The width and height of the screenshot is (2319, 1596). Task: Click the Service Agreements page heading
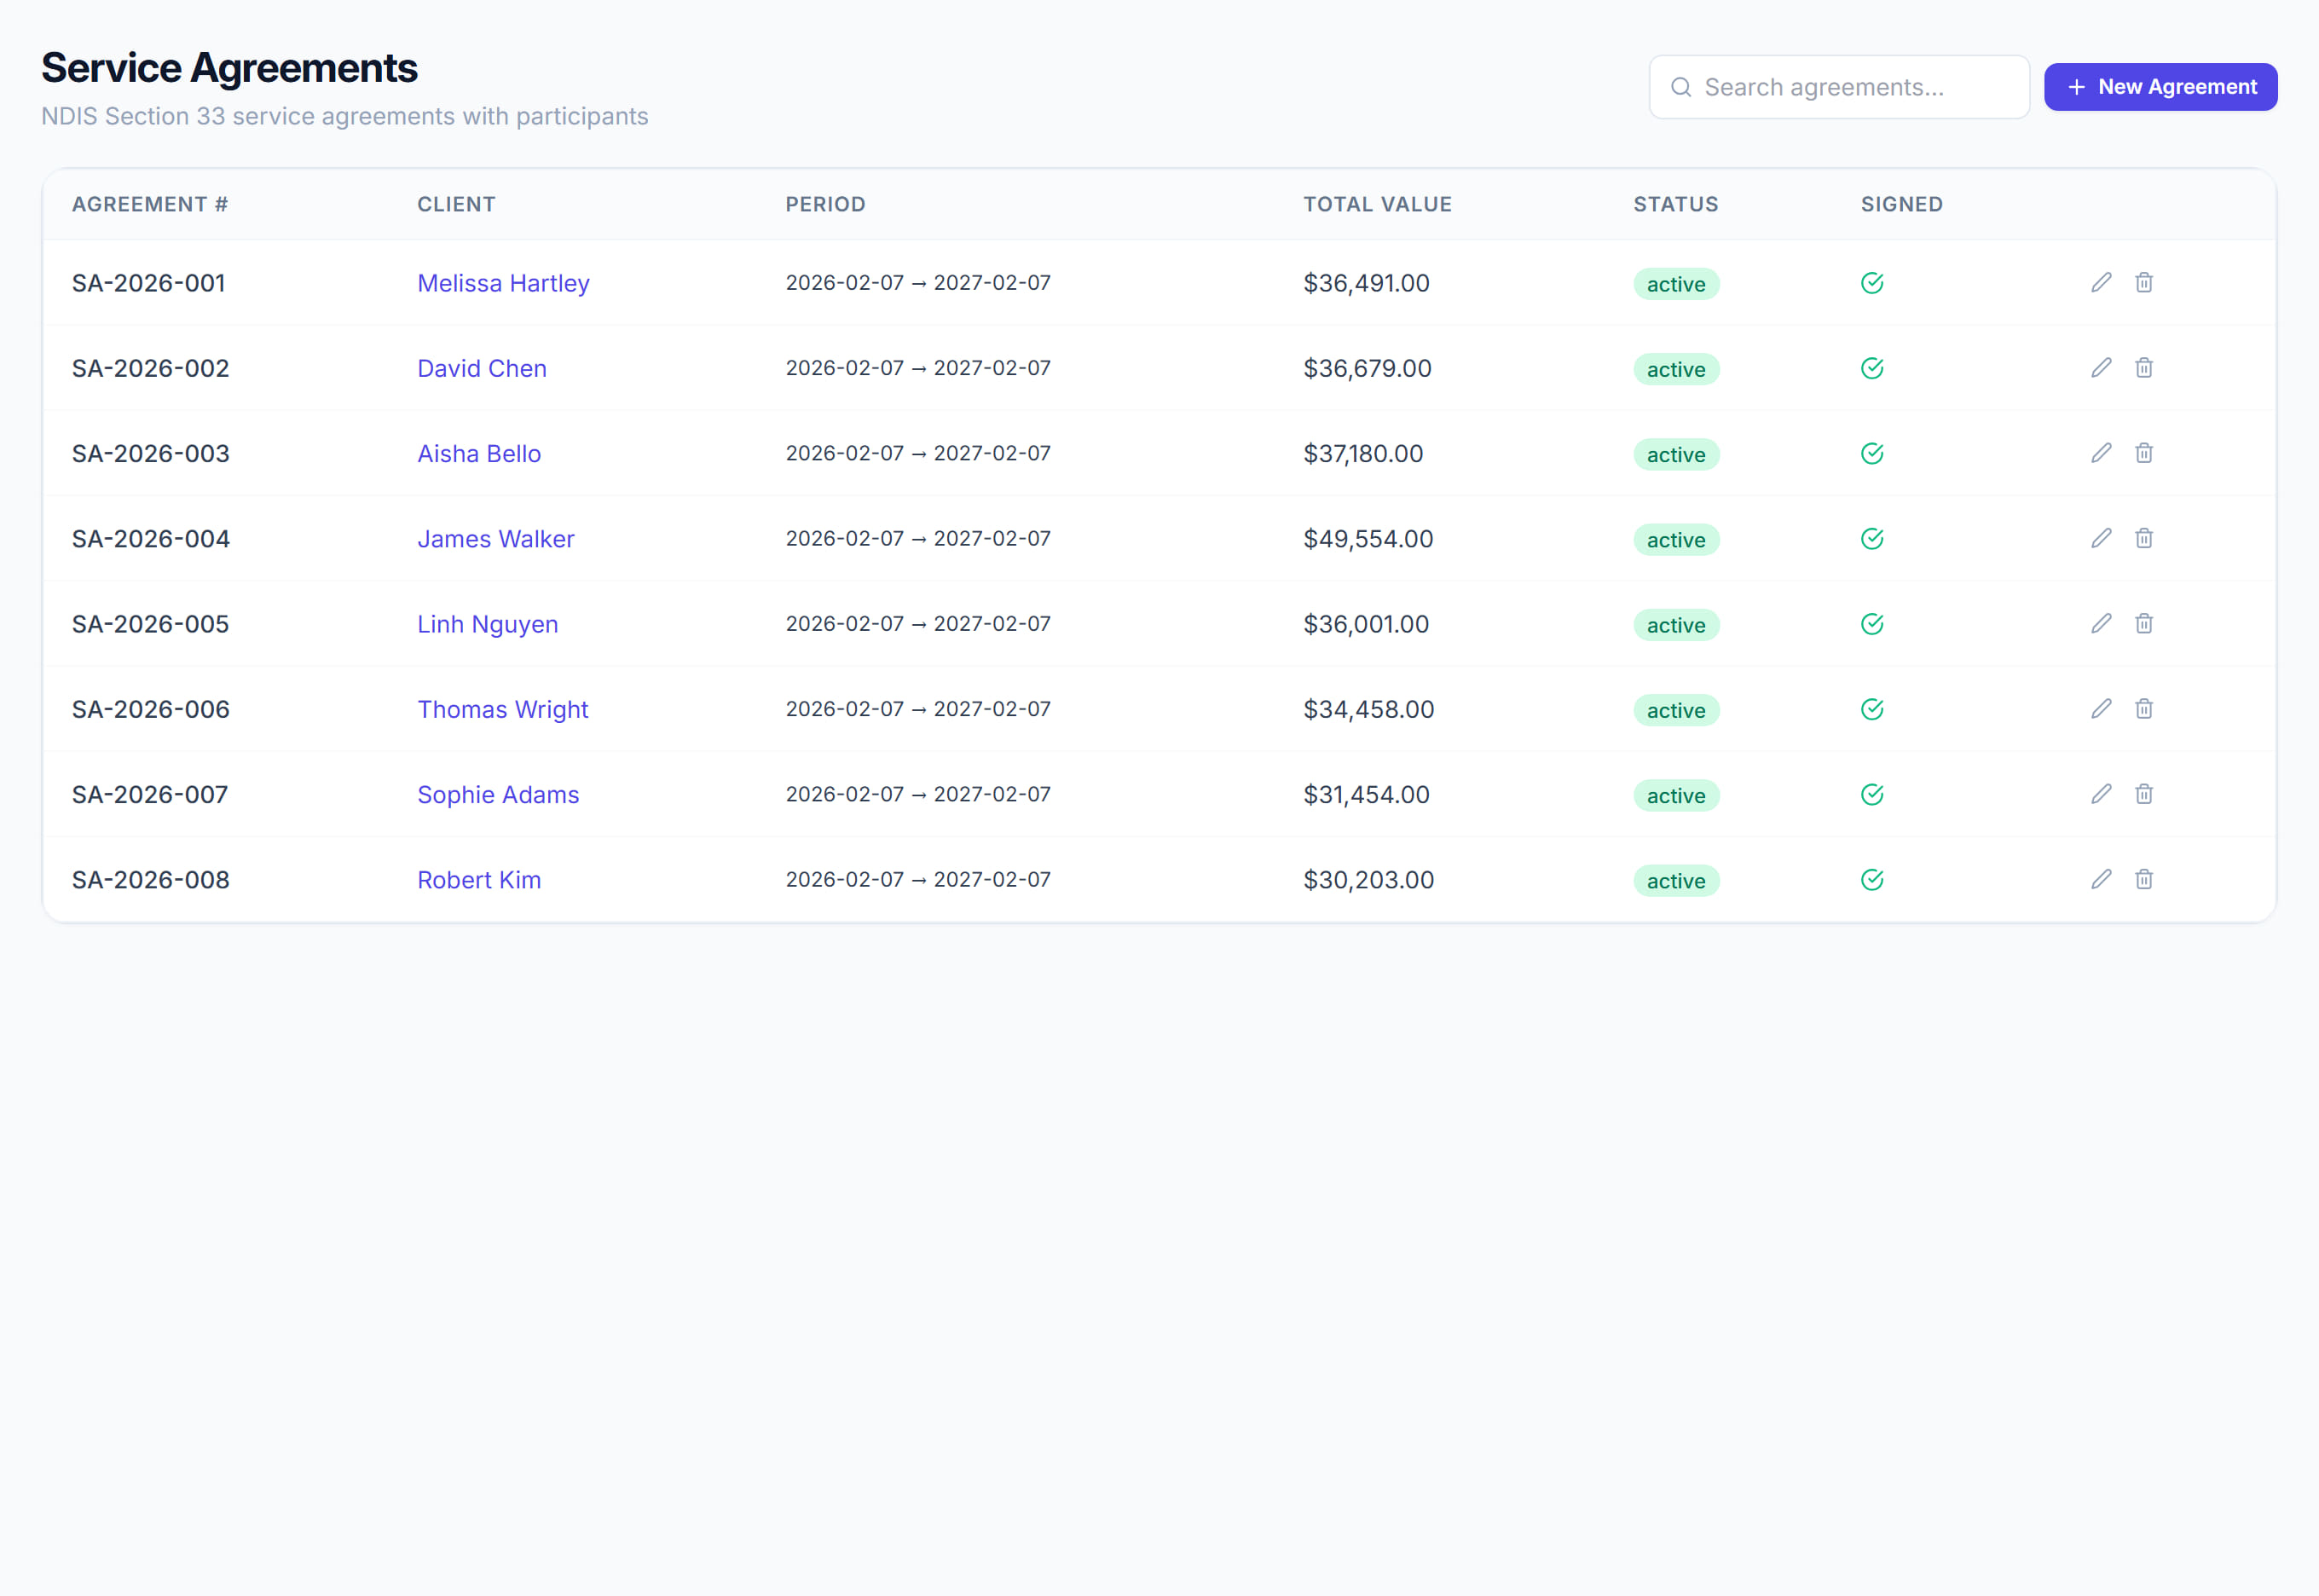pos(229,68)
